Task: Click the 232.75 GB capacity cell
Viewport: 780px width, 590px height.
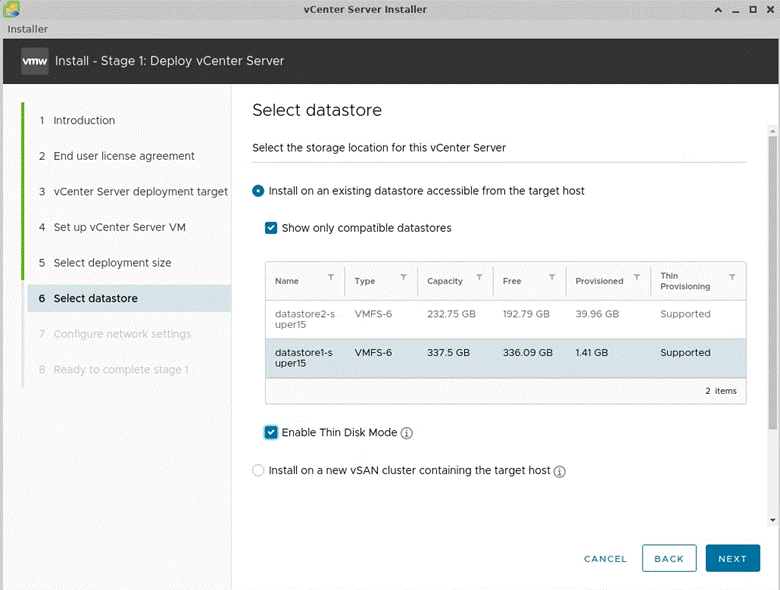Action: coord(451,314)
